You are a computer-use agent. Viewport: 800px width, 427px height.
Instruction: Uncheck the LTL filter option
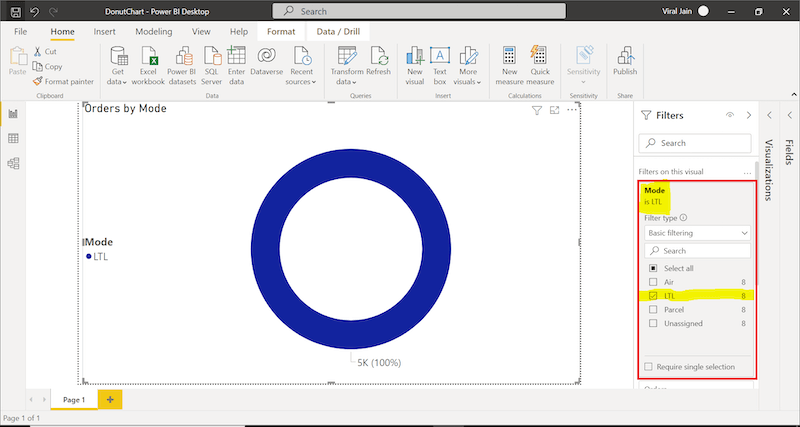(x=653, y=296)
